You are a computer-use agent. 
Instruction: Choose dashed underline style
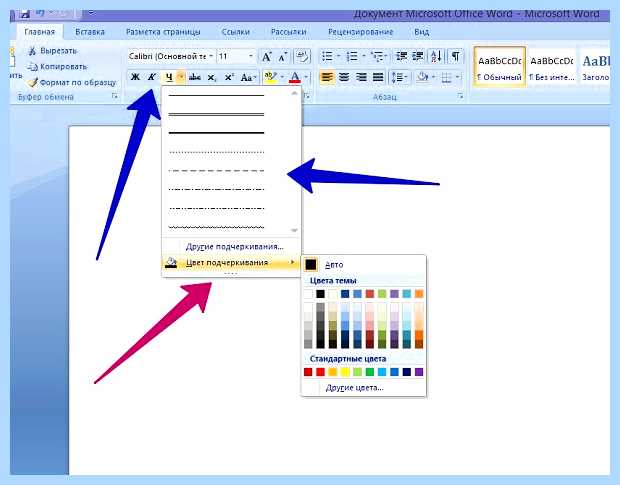(x=216, y=170)
